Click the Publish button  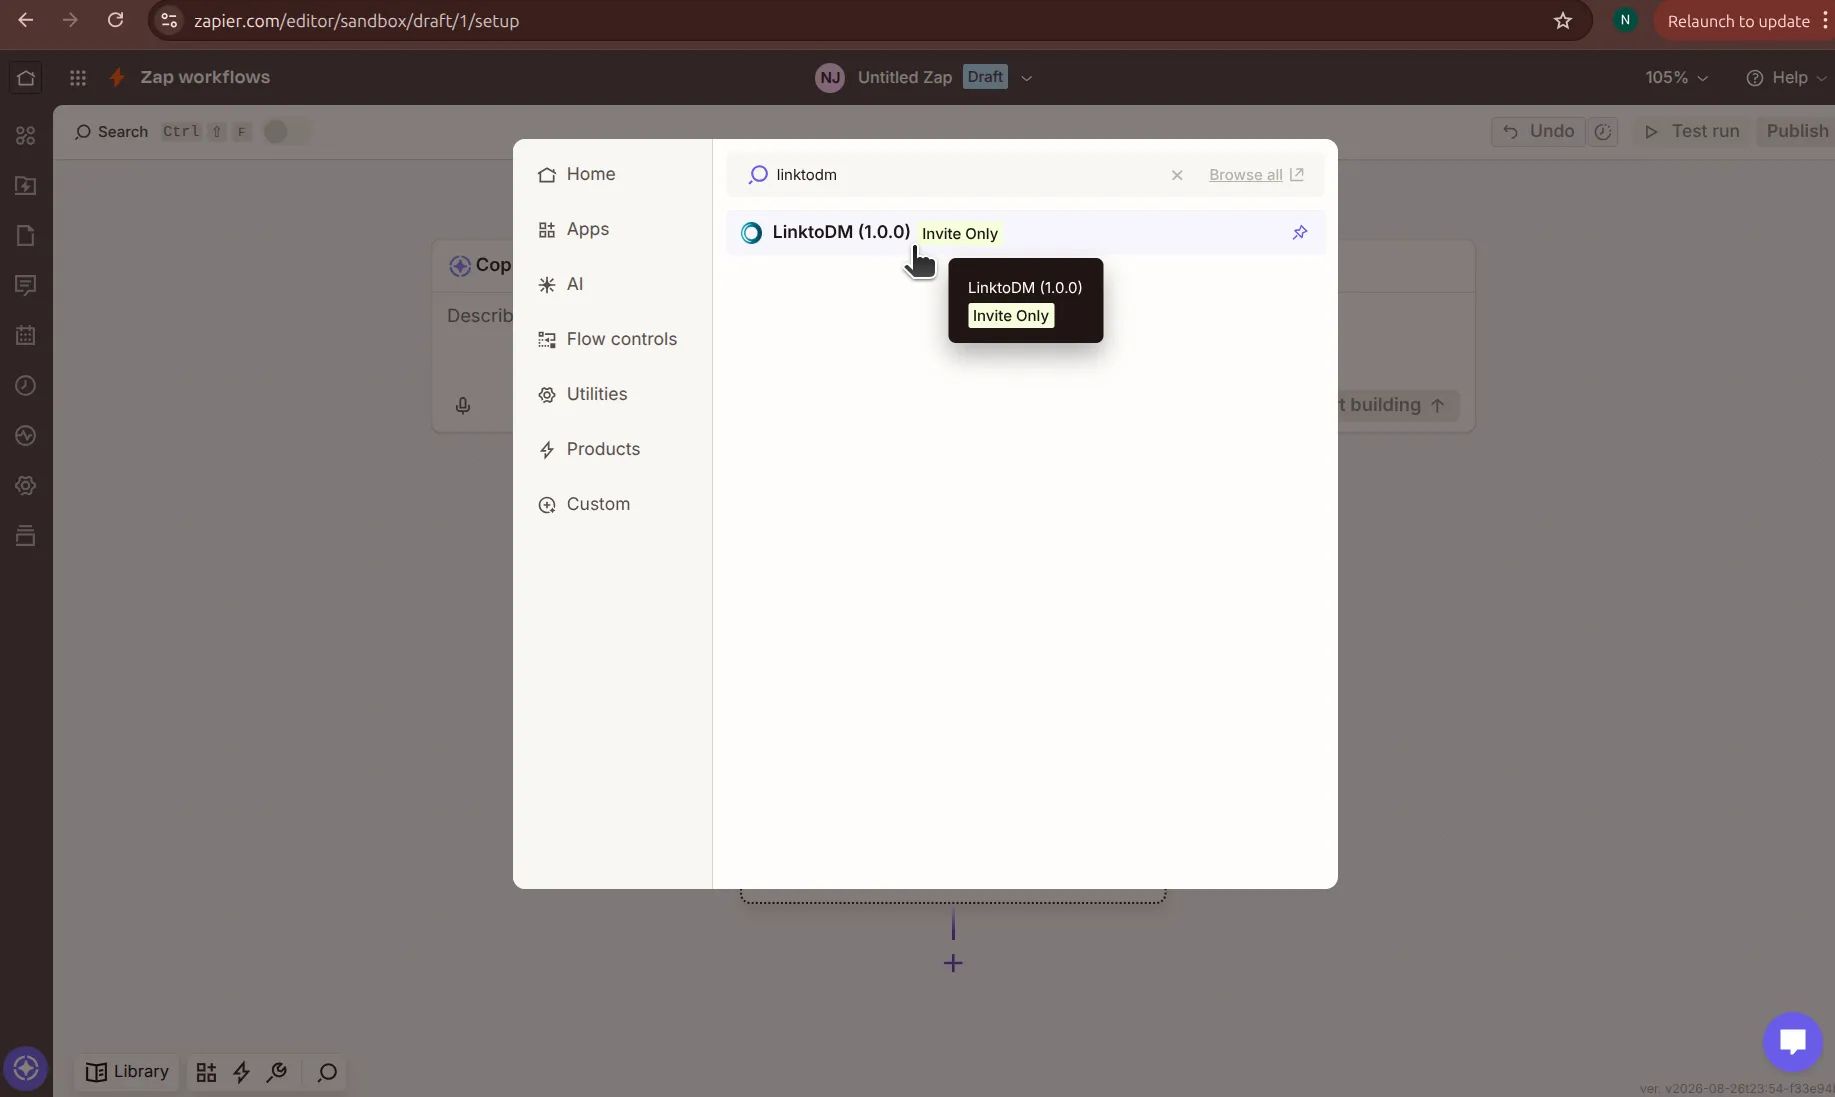tap(1797, 131)
